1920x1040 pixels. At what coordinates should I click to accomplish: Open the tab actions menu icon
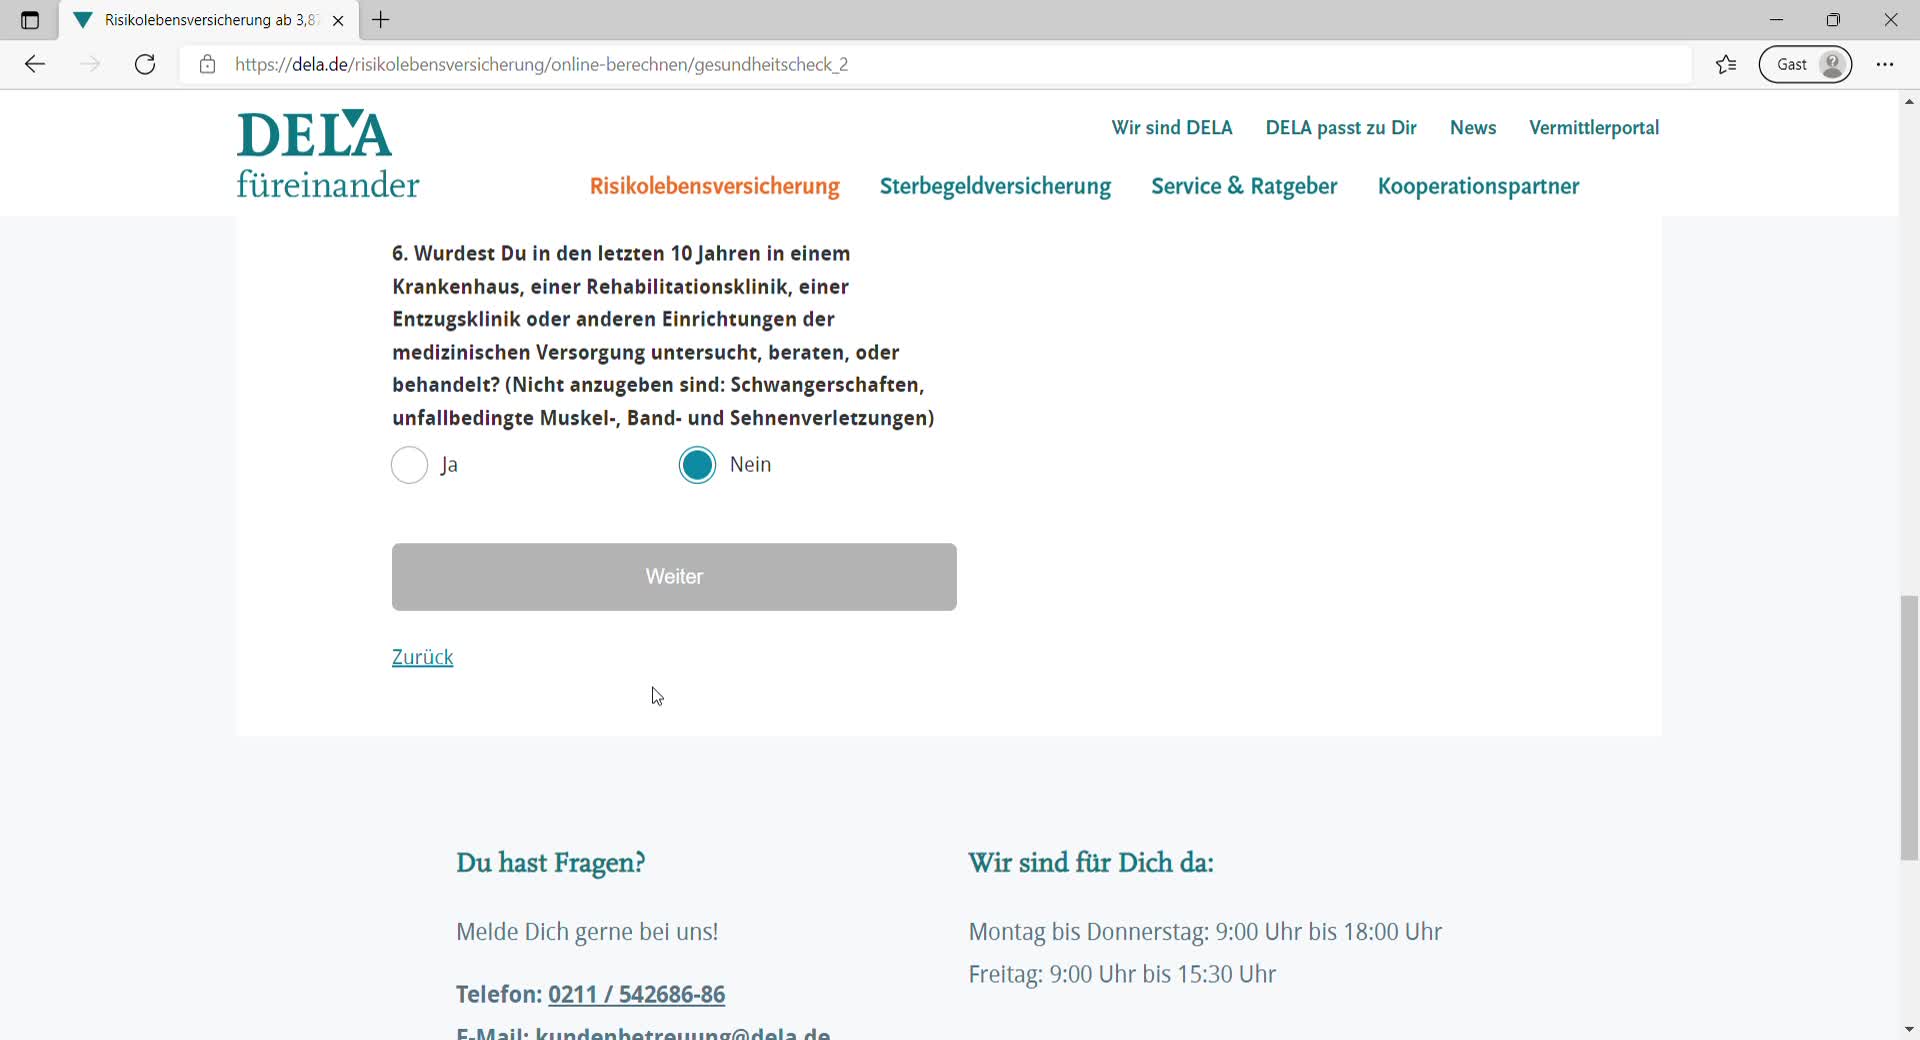click(30, 20)
